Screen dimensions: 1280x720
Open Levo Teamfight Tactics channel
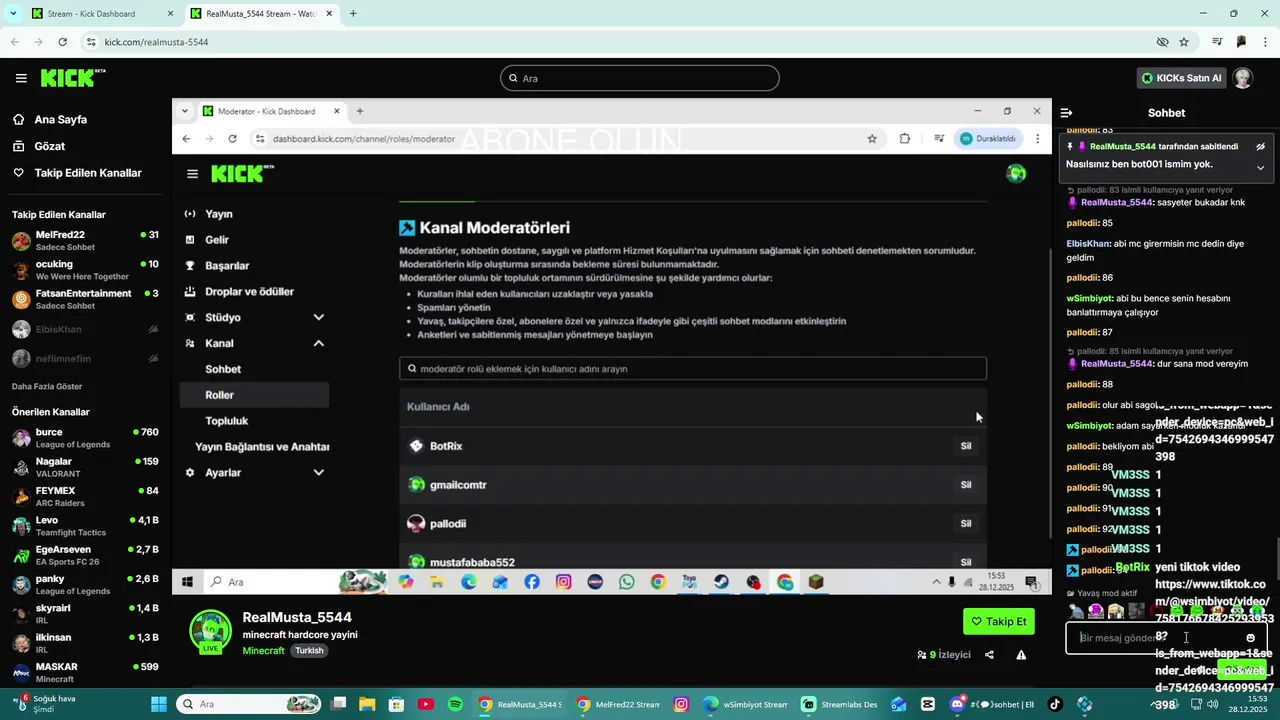pos(85,526)
